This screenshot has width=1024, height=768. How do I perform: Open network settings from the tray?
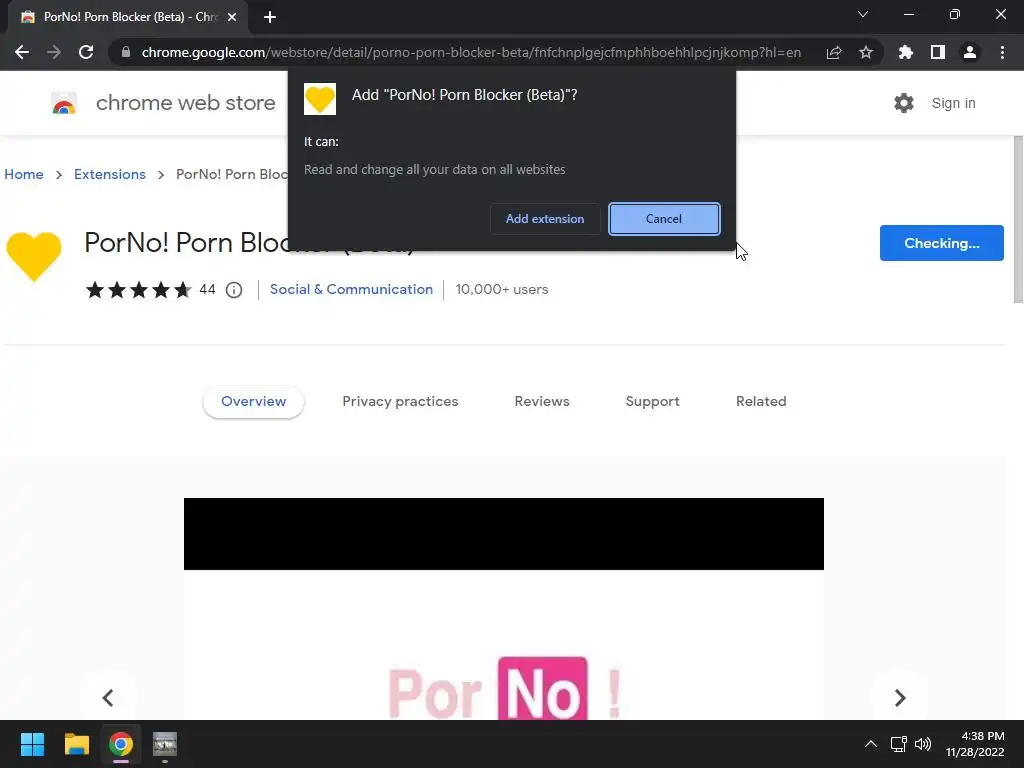[899, 744]
